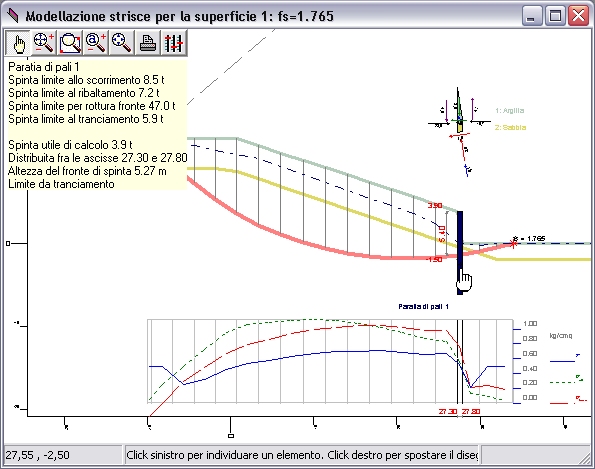
Task: Click the red 5.40 height dimension label
Action: click(442, 234)
